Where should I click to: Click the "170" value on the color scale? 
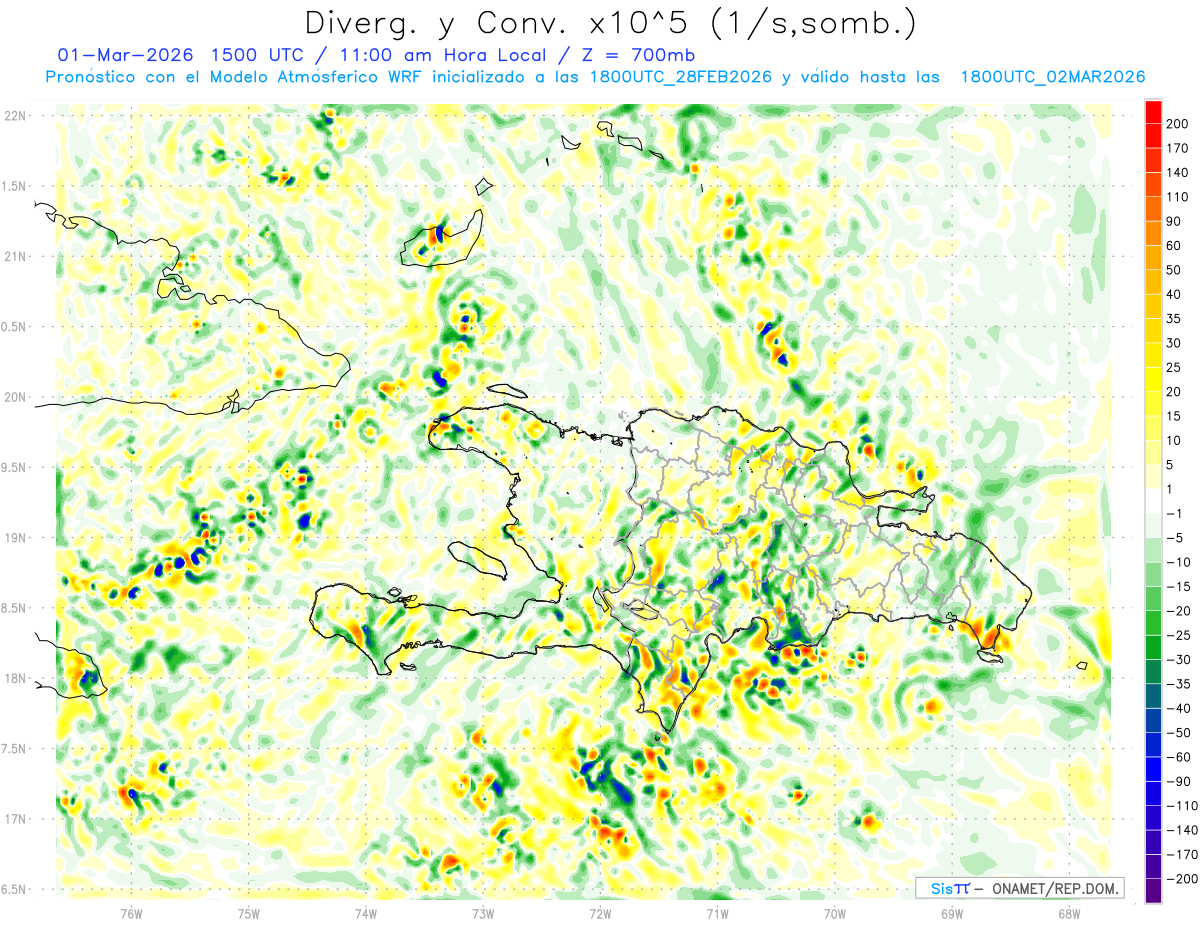click(1177, 148)
